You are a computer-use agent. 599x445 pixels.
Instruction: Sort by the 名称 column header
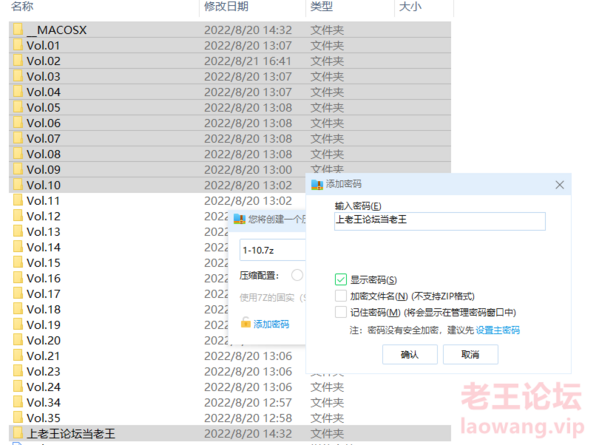point(22,6)
